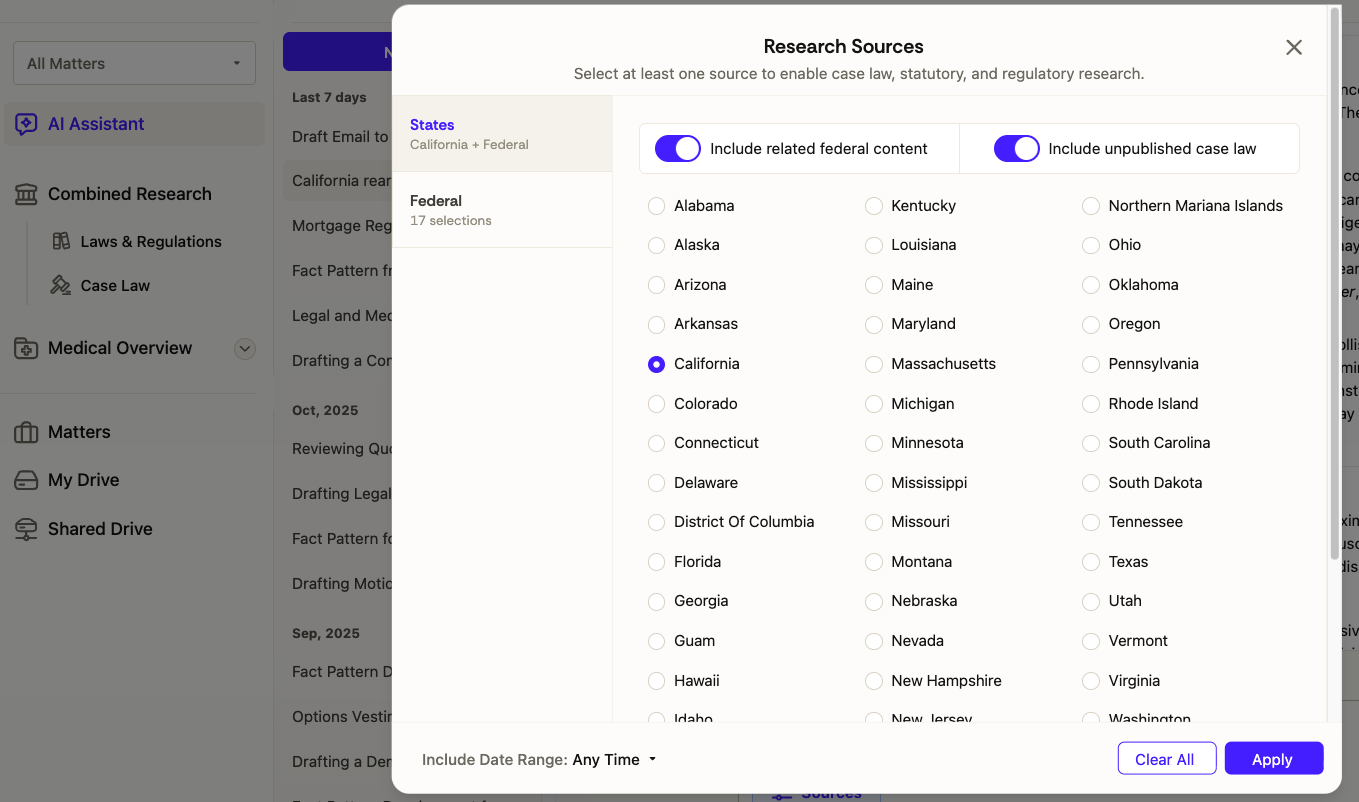The width and height of the screenshot is (1359, 802).
Task: Click the AI Assistant sparkle chat icon
Action: [26, 124]
